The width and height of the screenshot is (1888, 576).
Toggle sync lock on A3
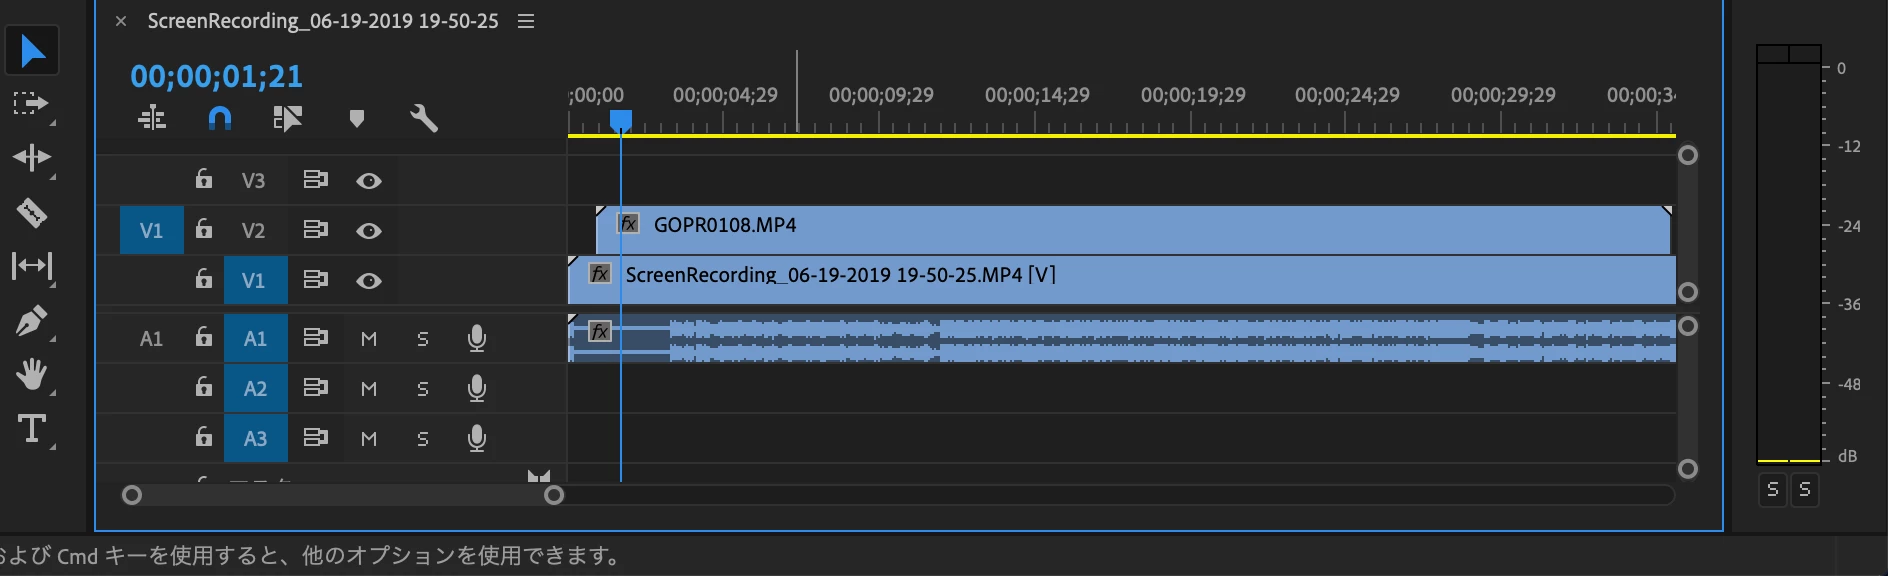[316, 438]
